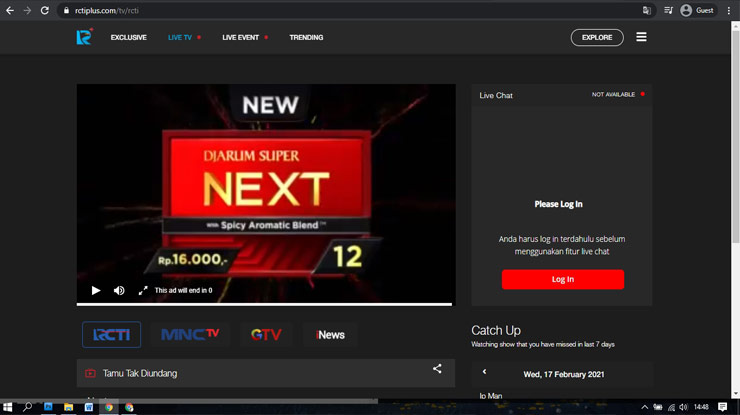Open the translate page icon

(647, 10)
